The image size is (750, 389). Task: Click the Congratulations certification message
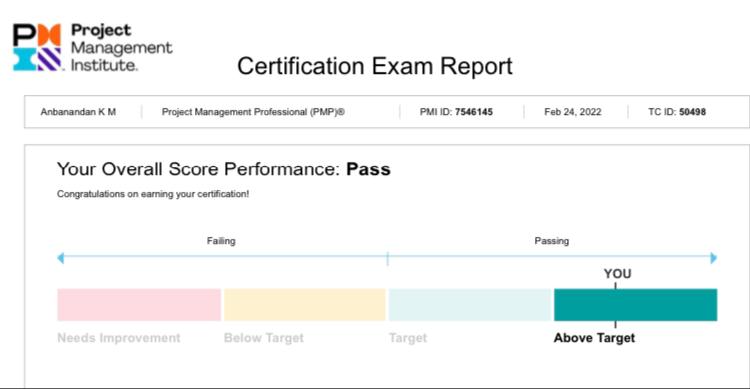pos(153,194)
